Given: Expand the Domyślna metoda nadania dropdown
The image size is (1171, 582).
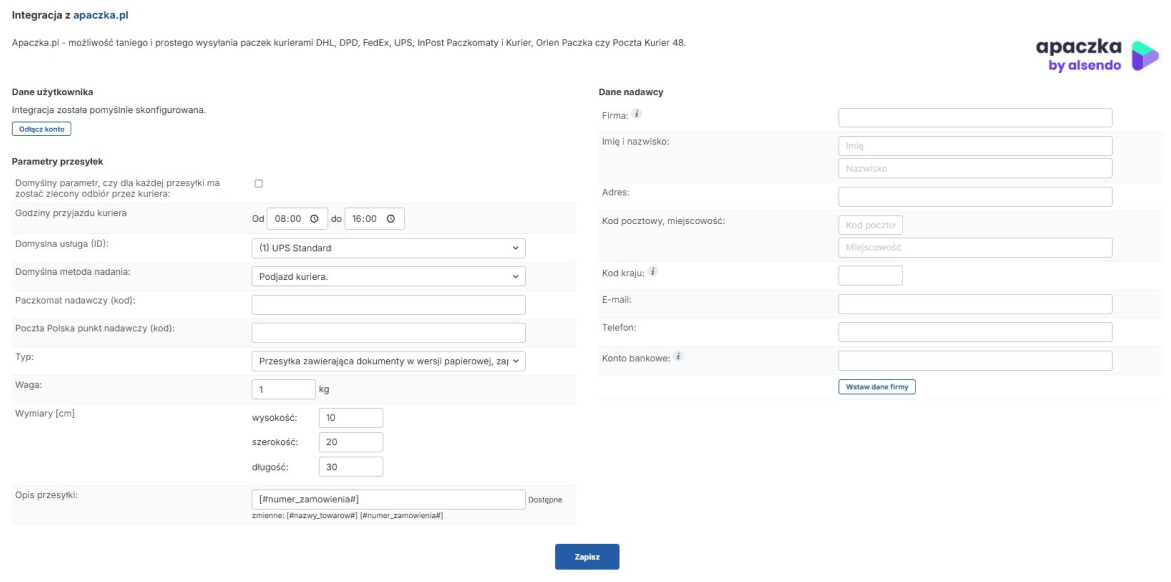Looking at the screenshot, I should 388,276.
